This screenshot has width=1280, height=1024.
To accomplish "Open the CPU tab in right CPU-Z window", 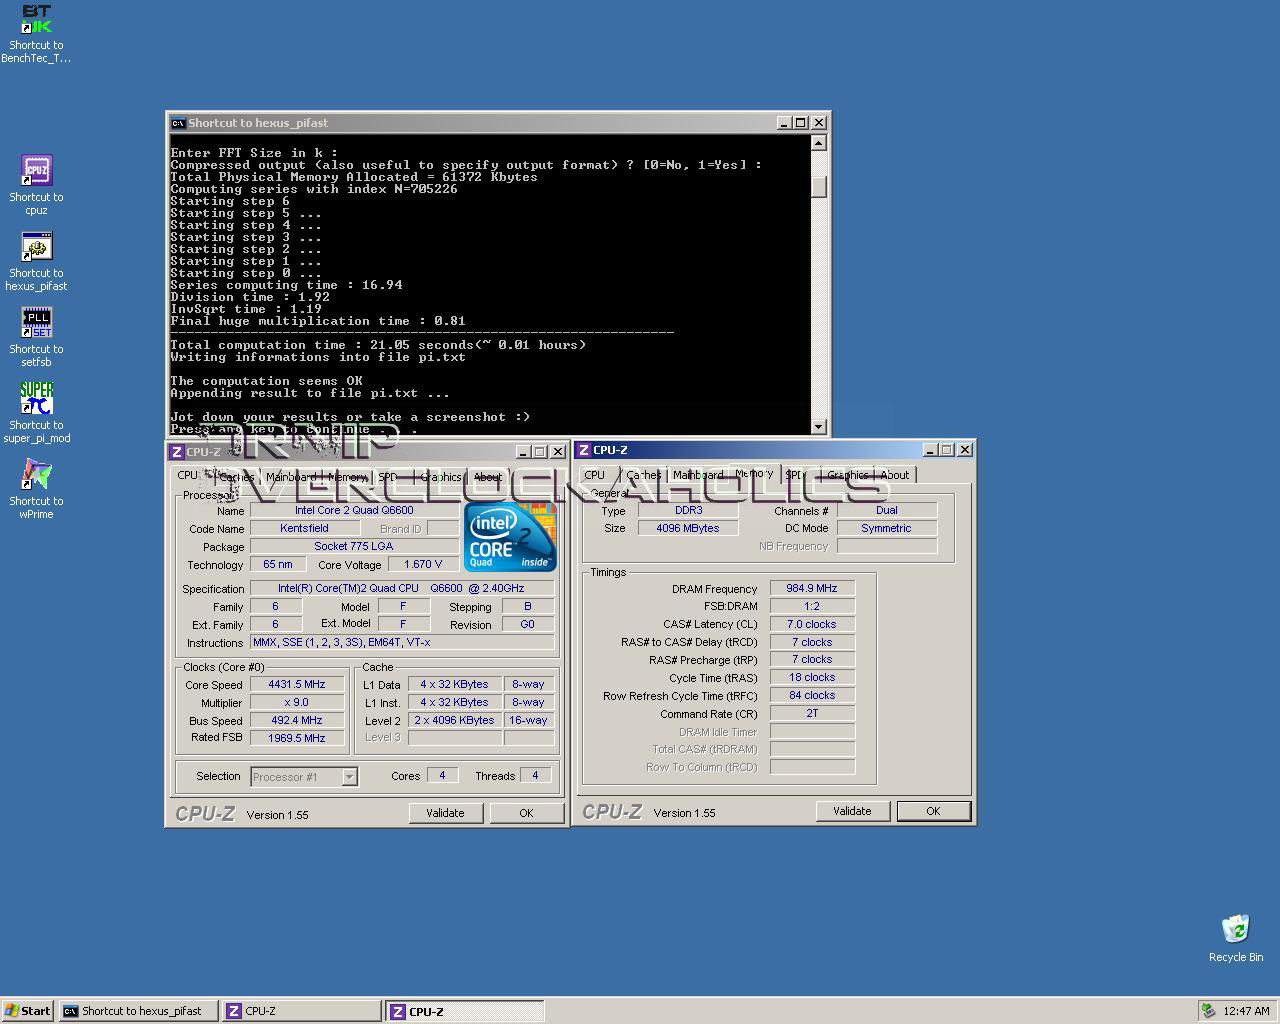I will click(594, 475).
